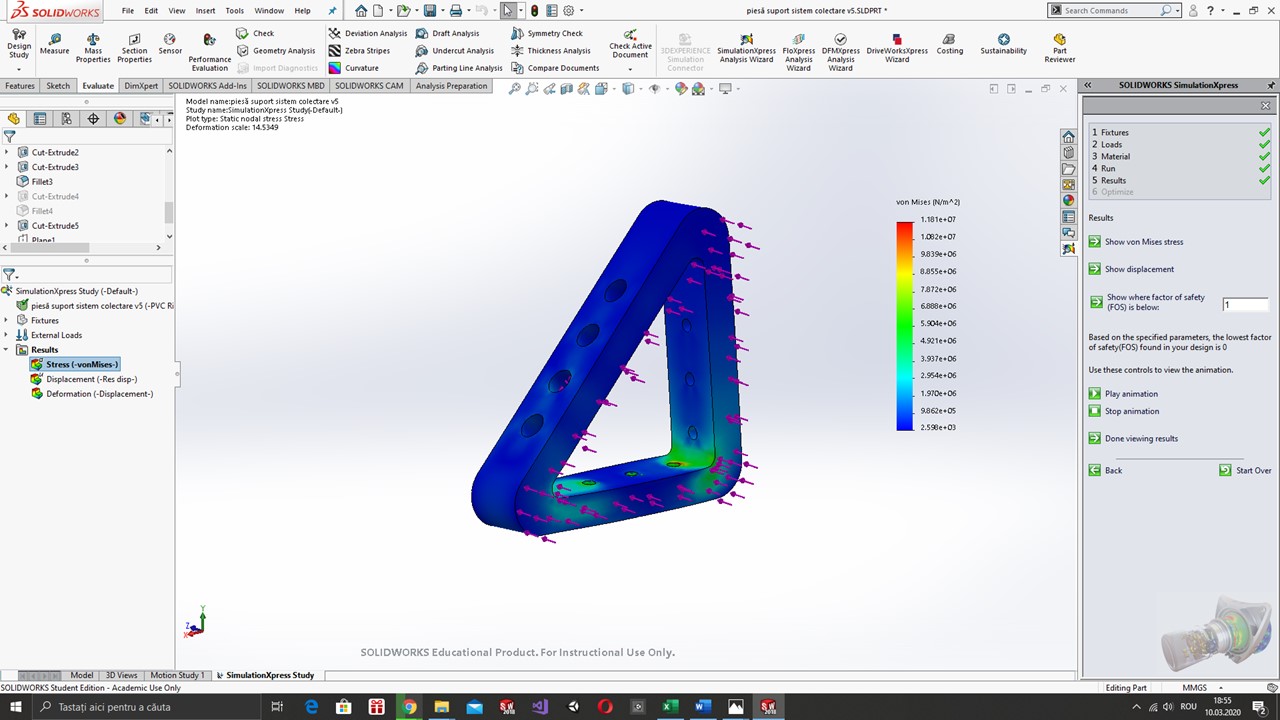1280x720 pixels.
Task: Switch to Motion Study 1 tab
Action: tap(178, 675)
